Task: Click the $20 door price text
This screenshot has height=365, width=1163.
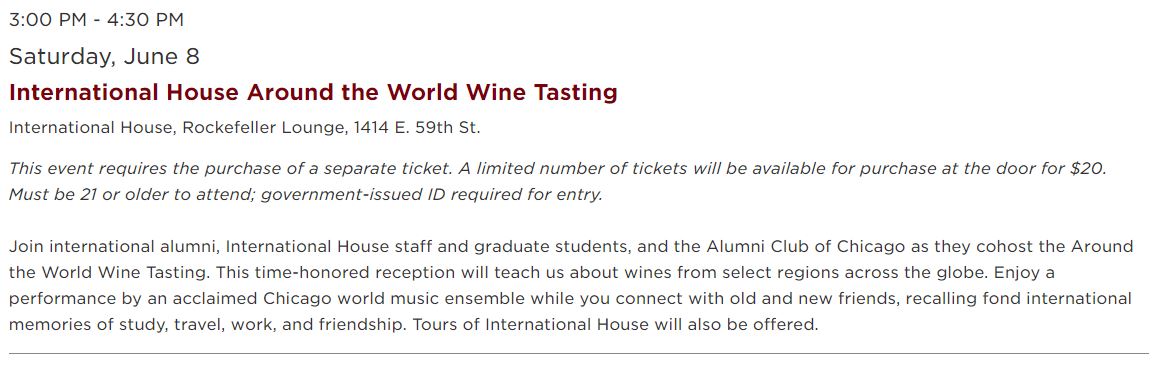Action: [1088, 168]
